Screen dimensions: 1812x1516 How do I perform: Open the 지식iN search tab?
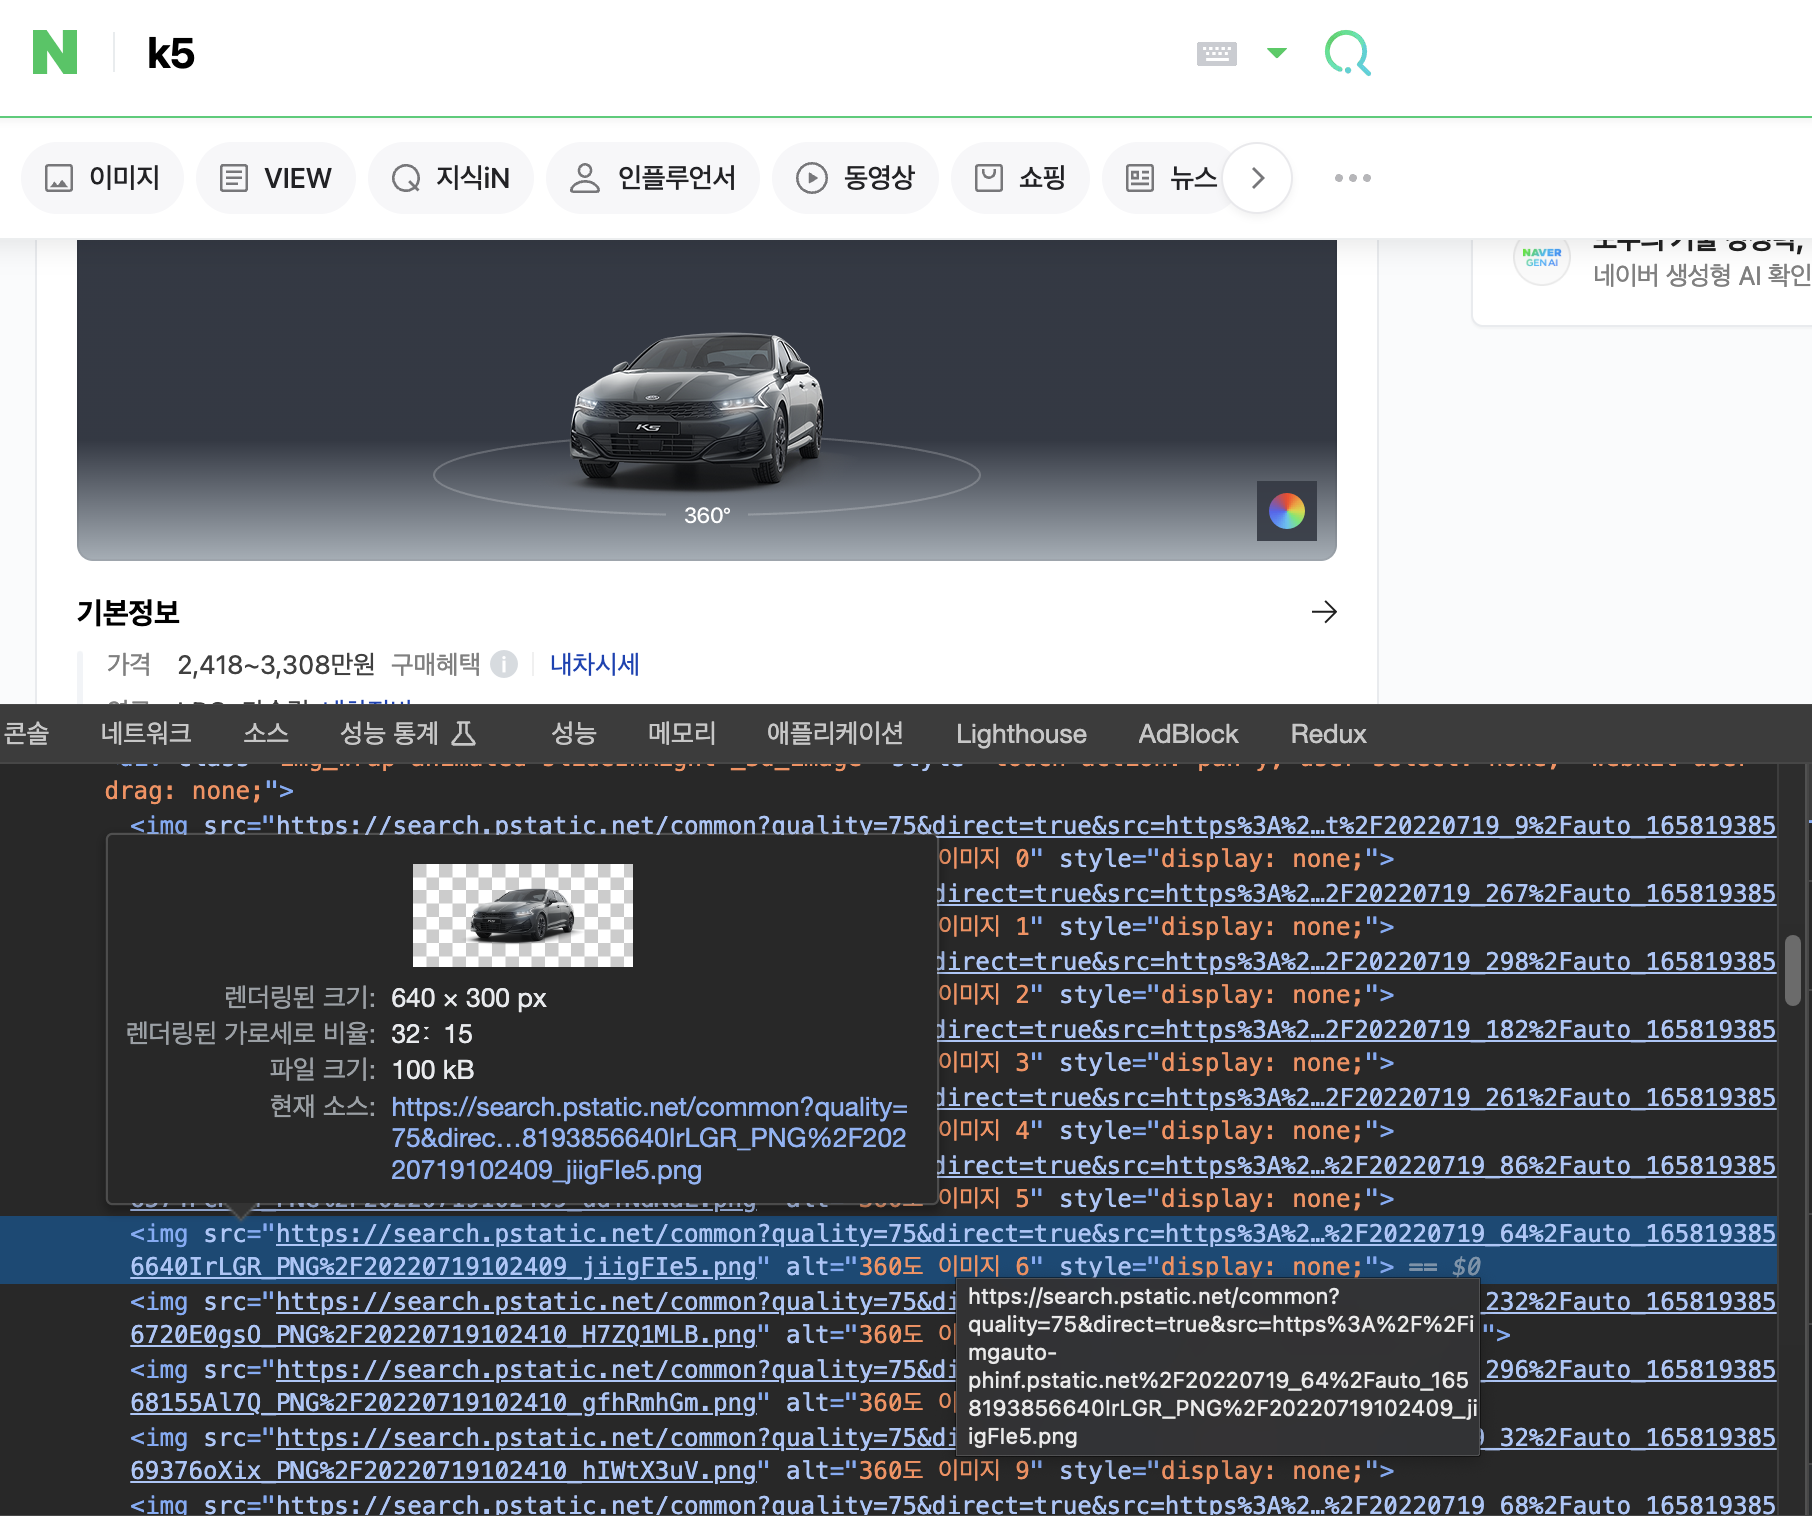[x=450, y=178]
